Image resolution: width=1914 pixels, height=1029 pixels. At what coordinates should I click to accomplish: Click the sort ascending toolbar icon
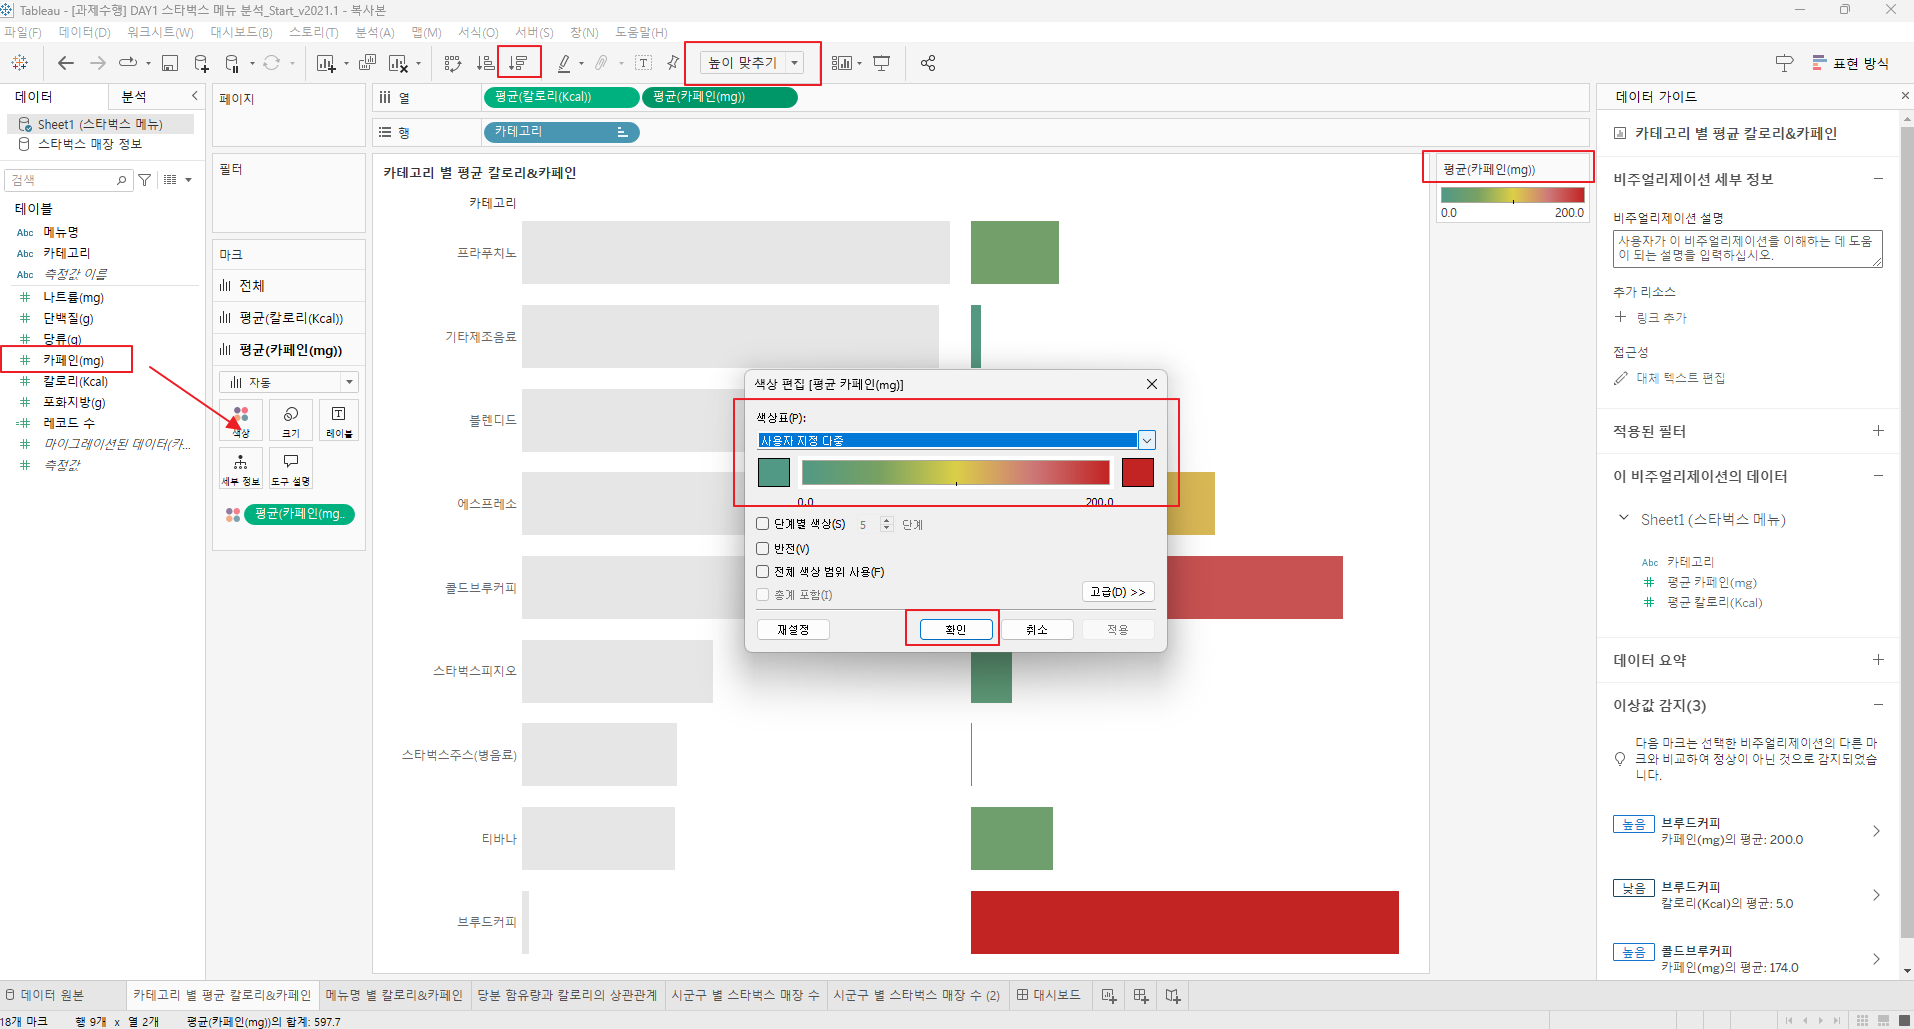[x=485, y=63]
